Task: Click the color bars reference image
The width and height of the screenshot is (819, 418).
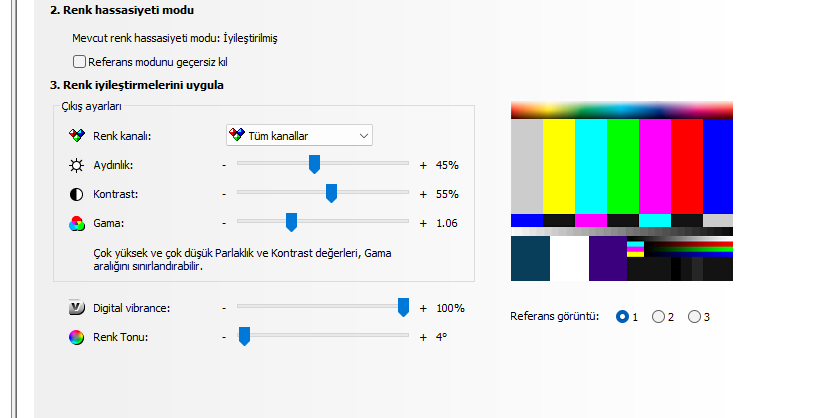Action: [622, 191]
